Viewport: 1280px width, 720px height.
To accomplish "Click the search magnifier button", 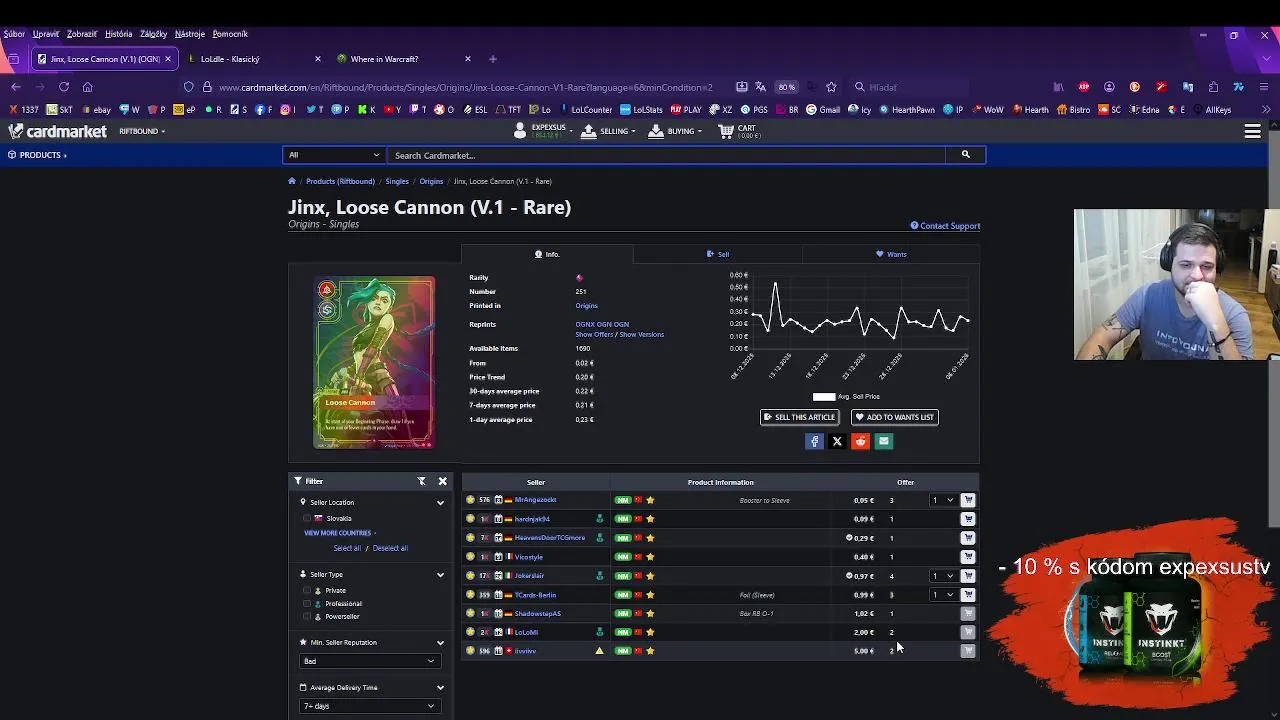I will [965, 155].
